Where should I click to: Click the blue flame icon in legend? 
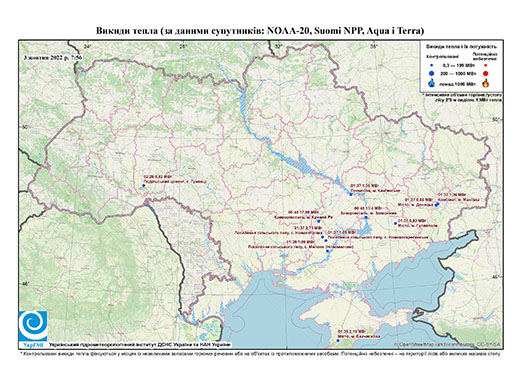432,83
